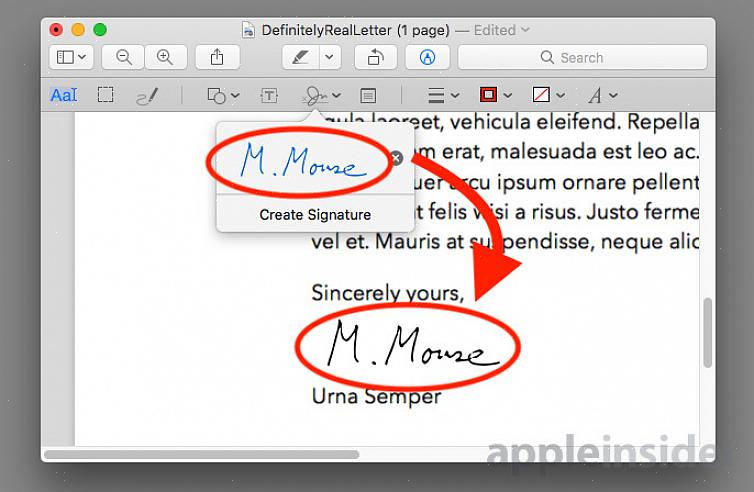This screenshot has width=754, height=492.
Task: Open the Fill Color swatch menu
Action: (548, 95)
